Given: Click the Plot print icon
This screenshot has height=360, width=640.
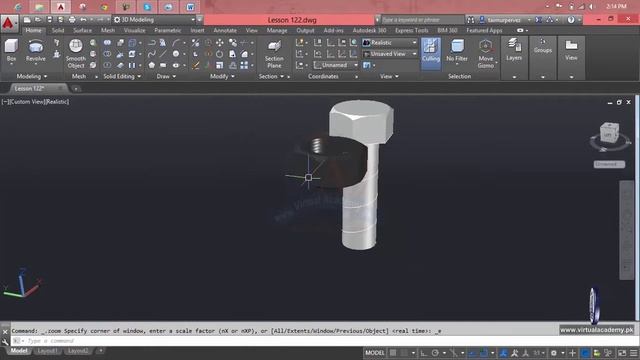Looking at the screenshot, I should click(72, 20).
